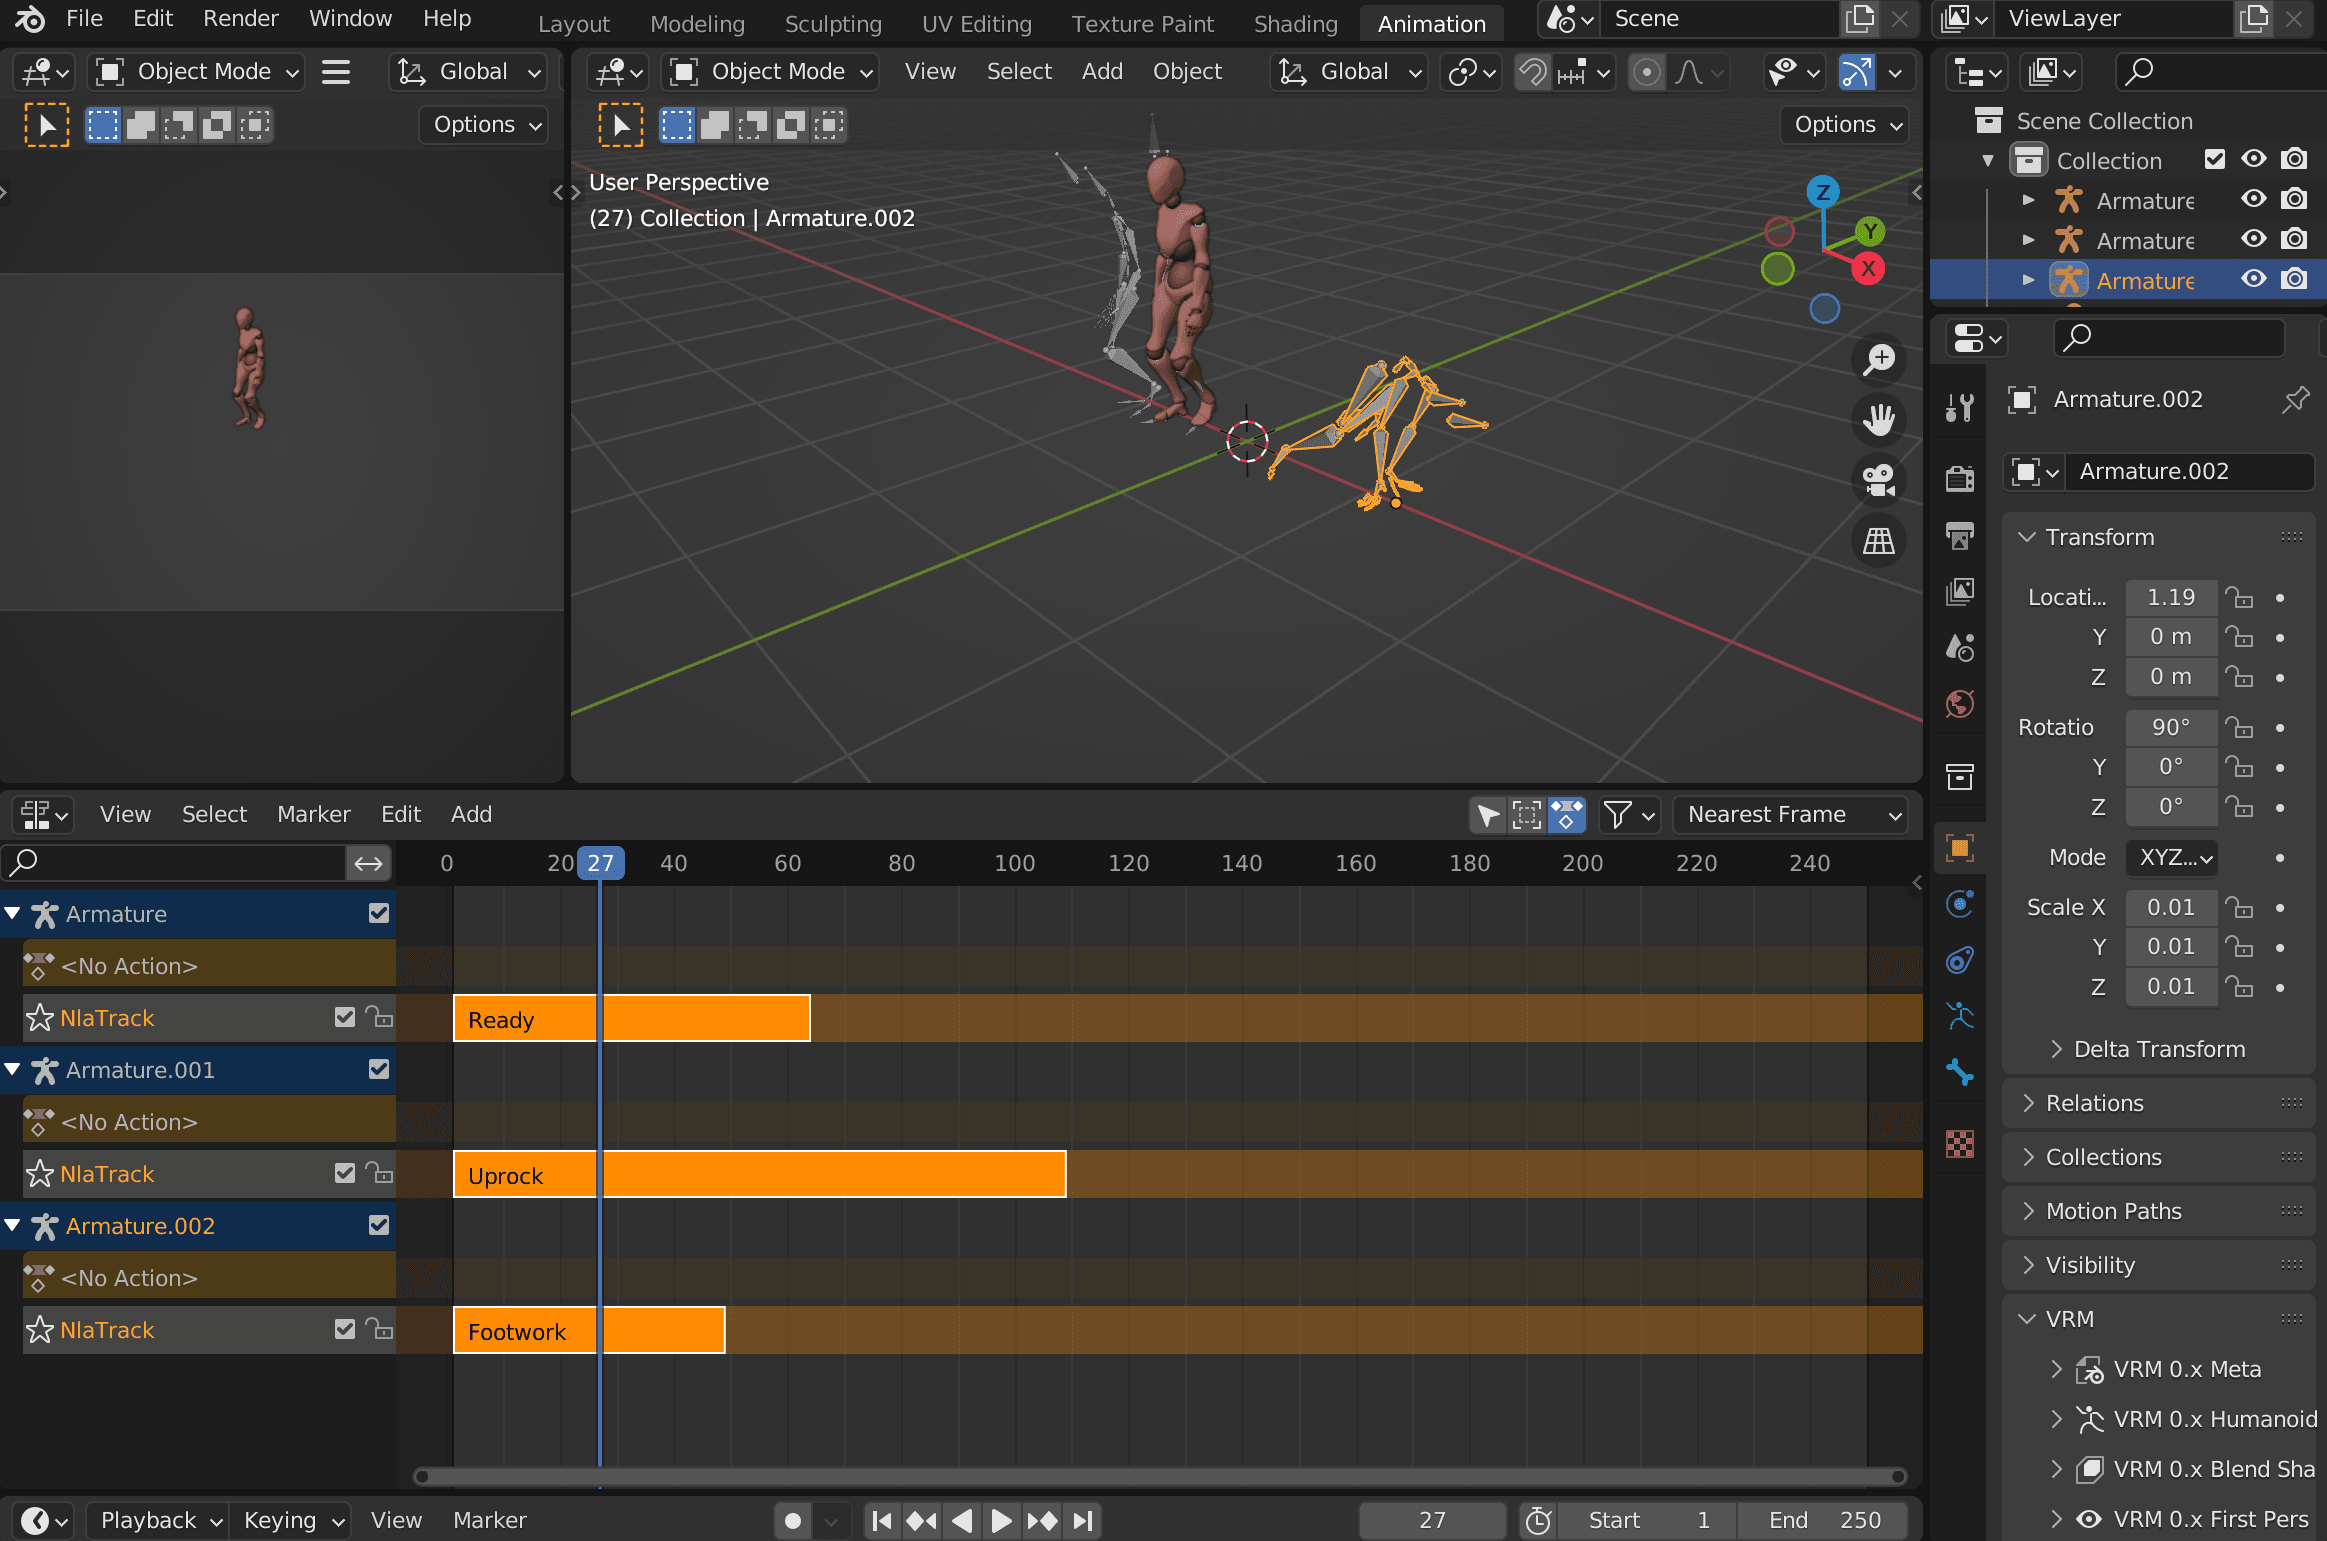Click the zoom magnifier gizmo in viewport
This screenshot has width=2327, height=1541.
[x=1879, y=360]
